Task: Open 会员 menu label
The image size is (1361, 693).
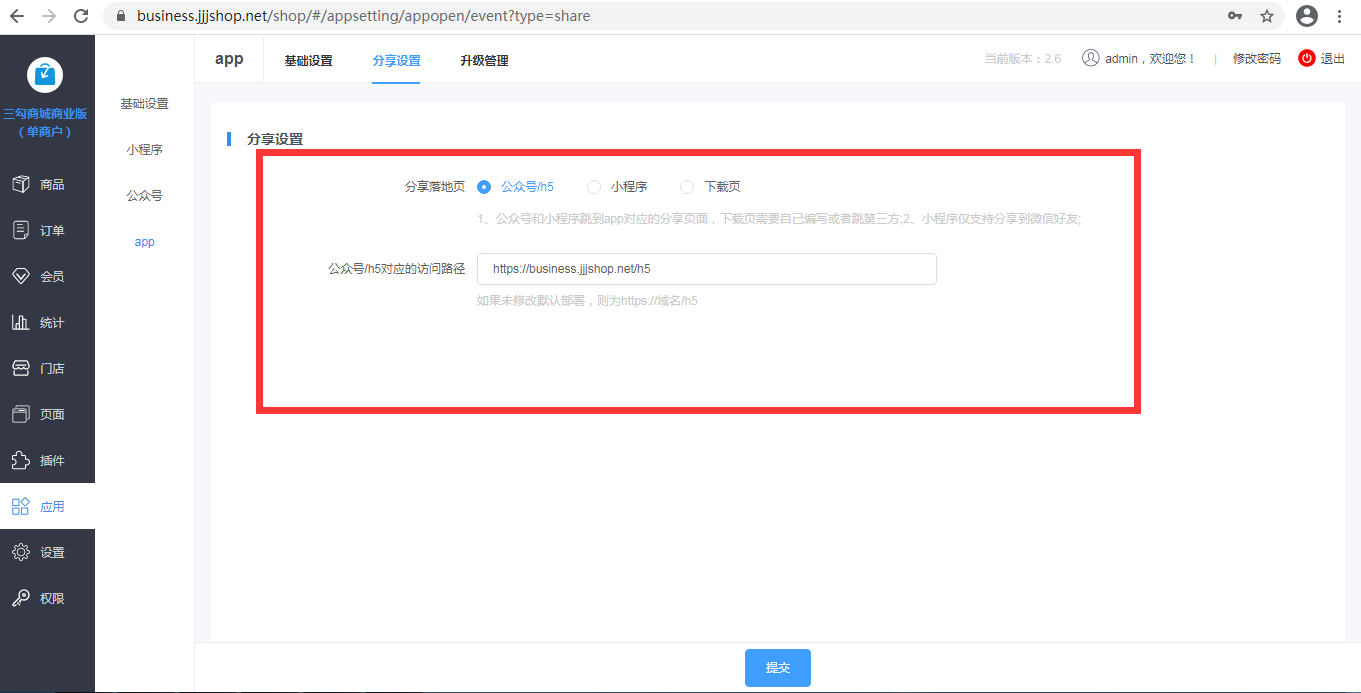Action: pos(52,276)
